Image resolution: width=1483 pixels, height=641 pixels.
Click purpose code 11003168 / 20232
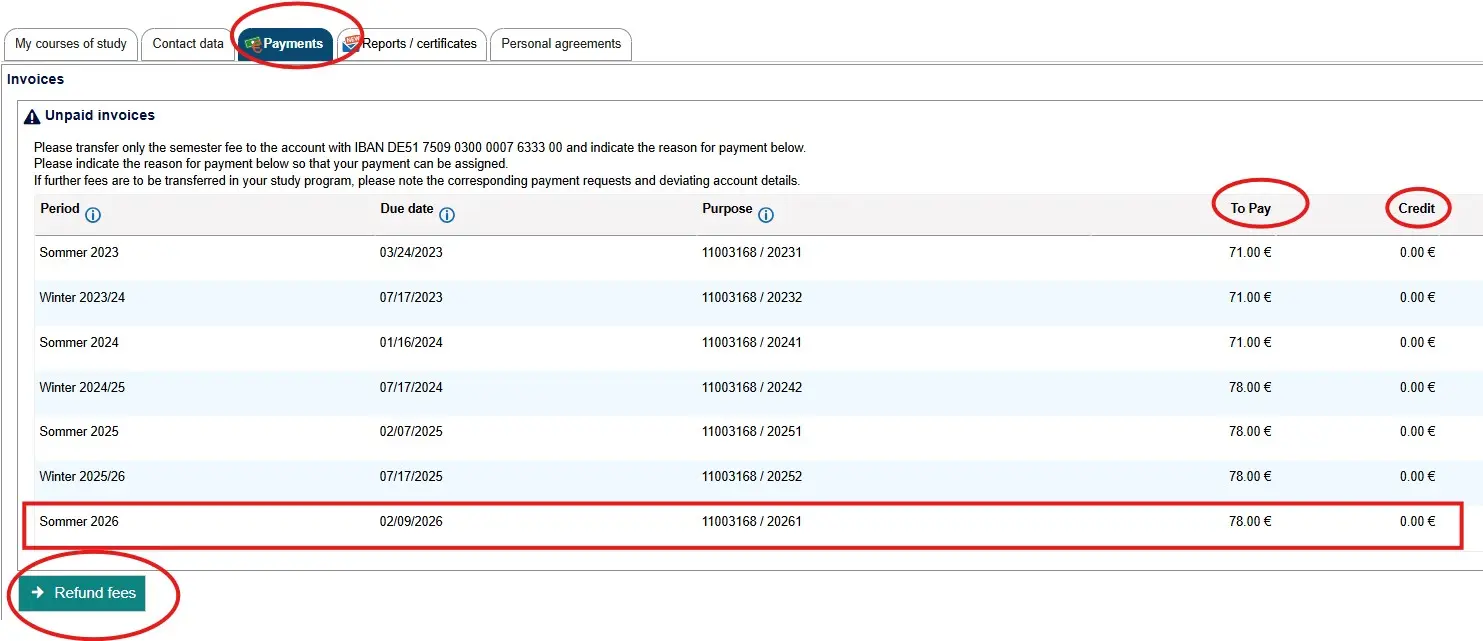click(752, 297)
